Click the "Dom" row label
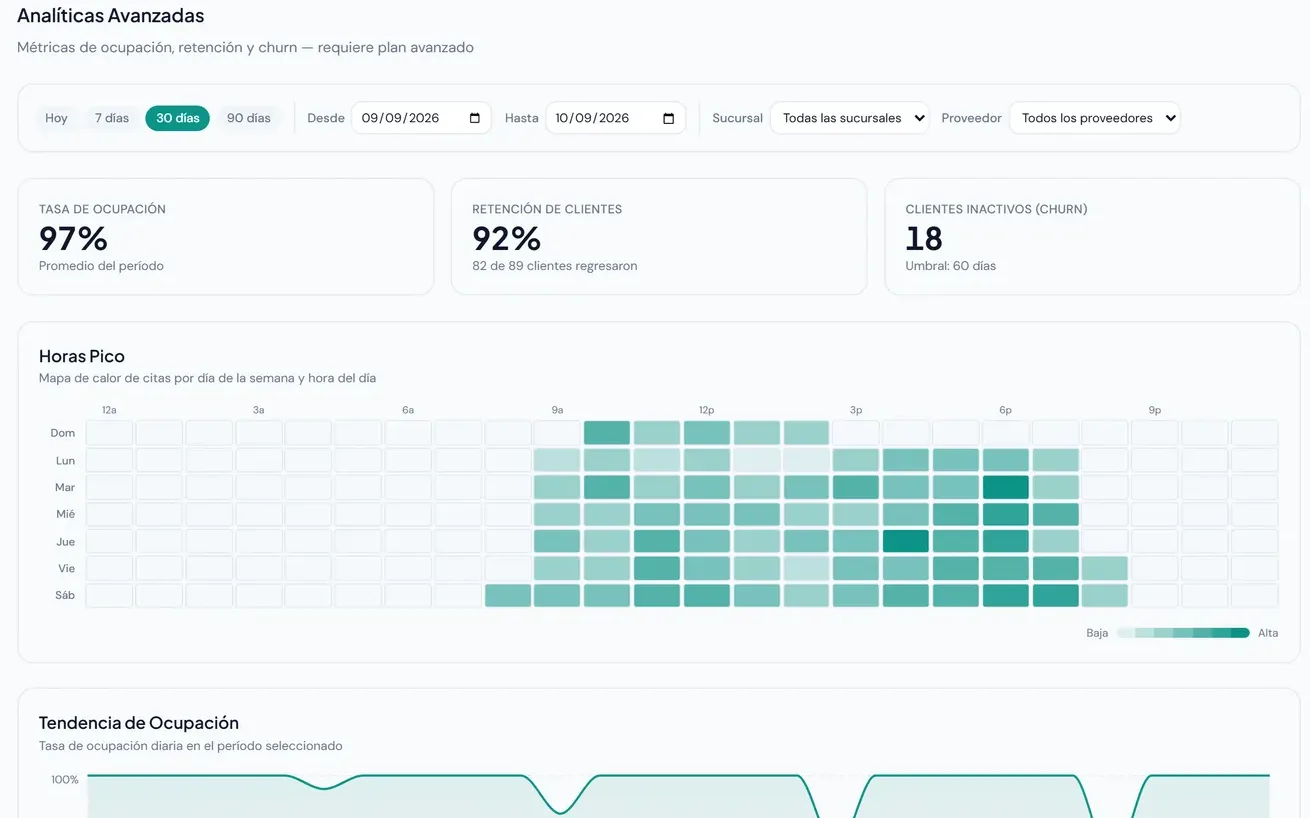Image resolution: width=1310 pixels, height=818 pixels. [x=63, y=433]
